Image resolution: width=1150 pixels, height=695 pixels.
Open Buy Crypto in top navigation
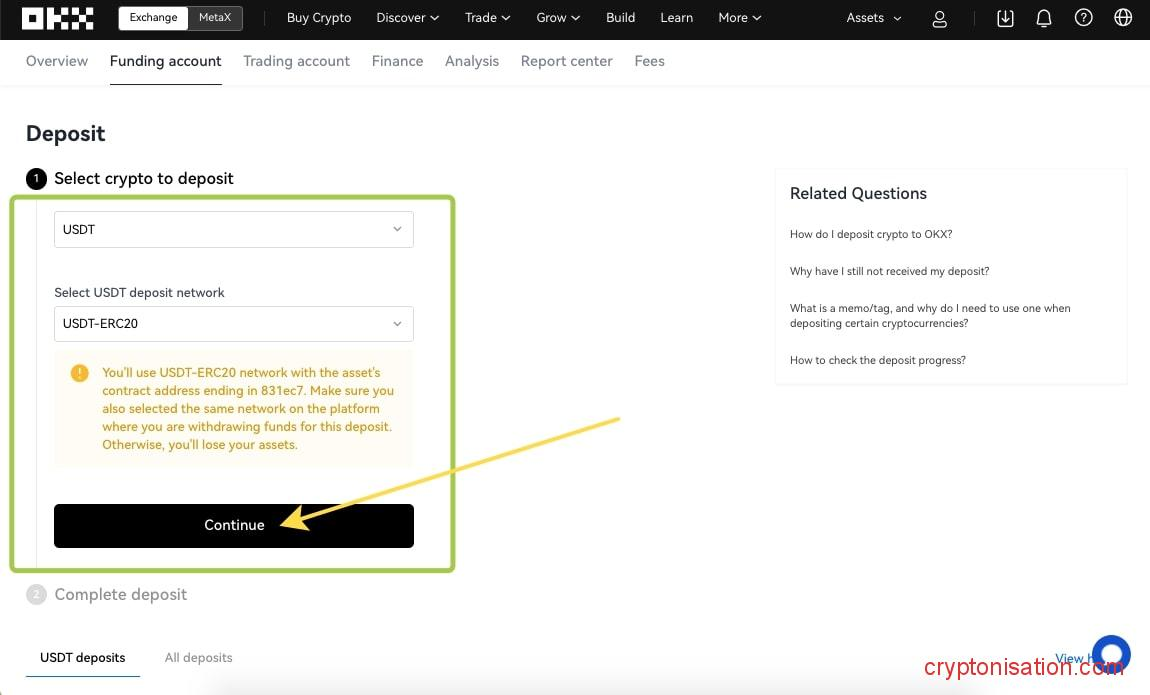319,18
